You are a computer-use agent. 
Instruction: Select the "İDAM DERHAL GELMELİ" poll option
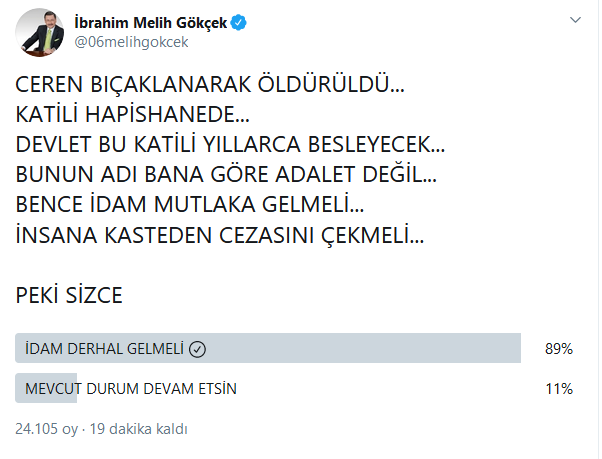coord(100,349)
